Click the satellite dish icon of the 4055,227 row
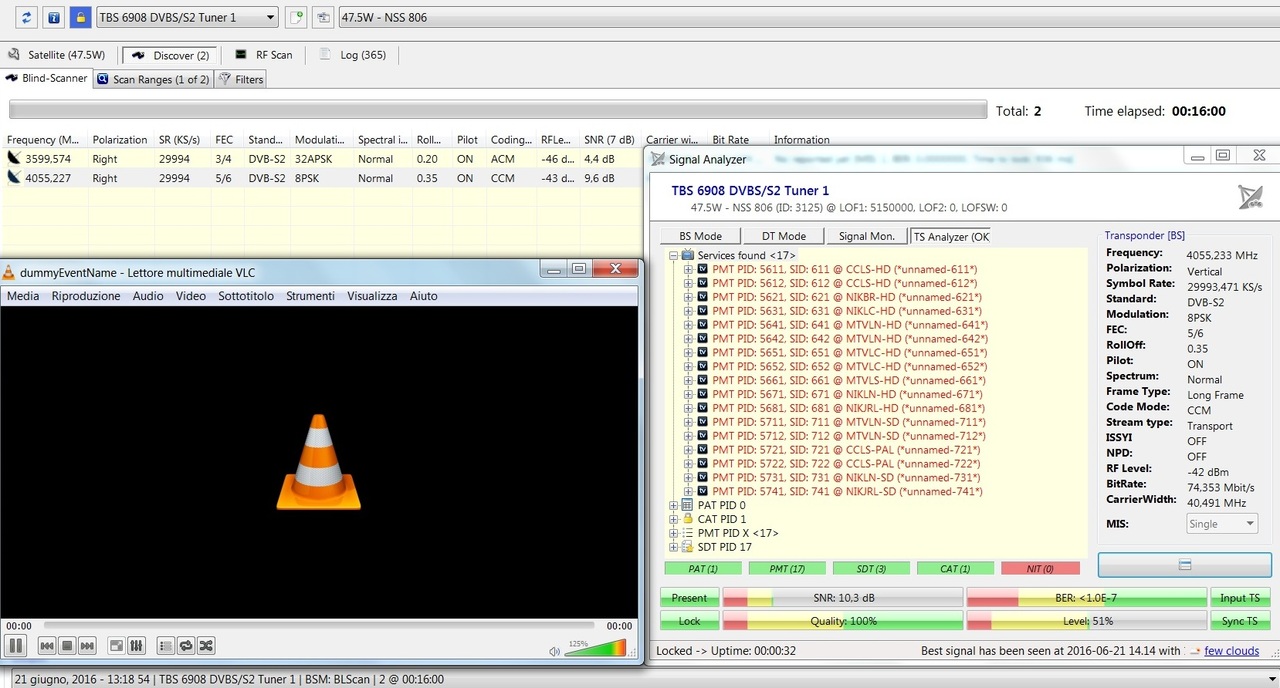The width and height of the screenshot is (1280, 688). (x=14, y=178)
